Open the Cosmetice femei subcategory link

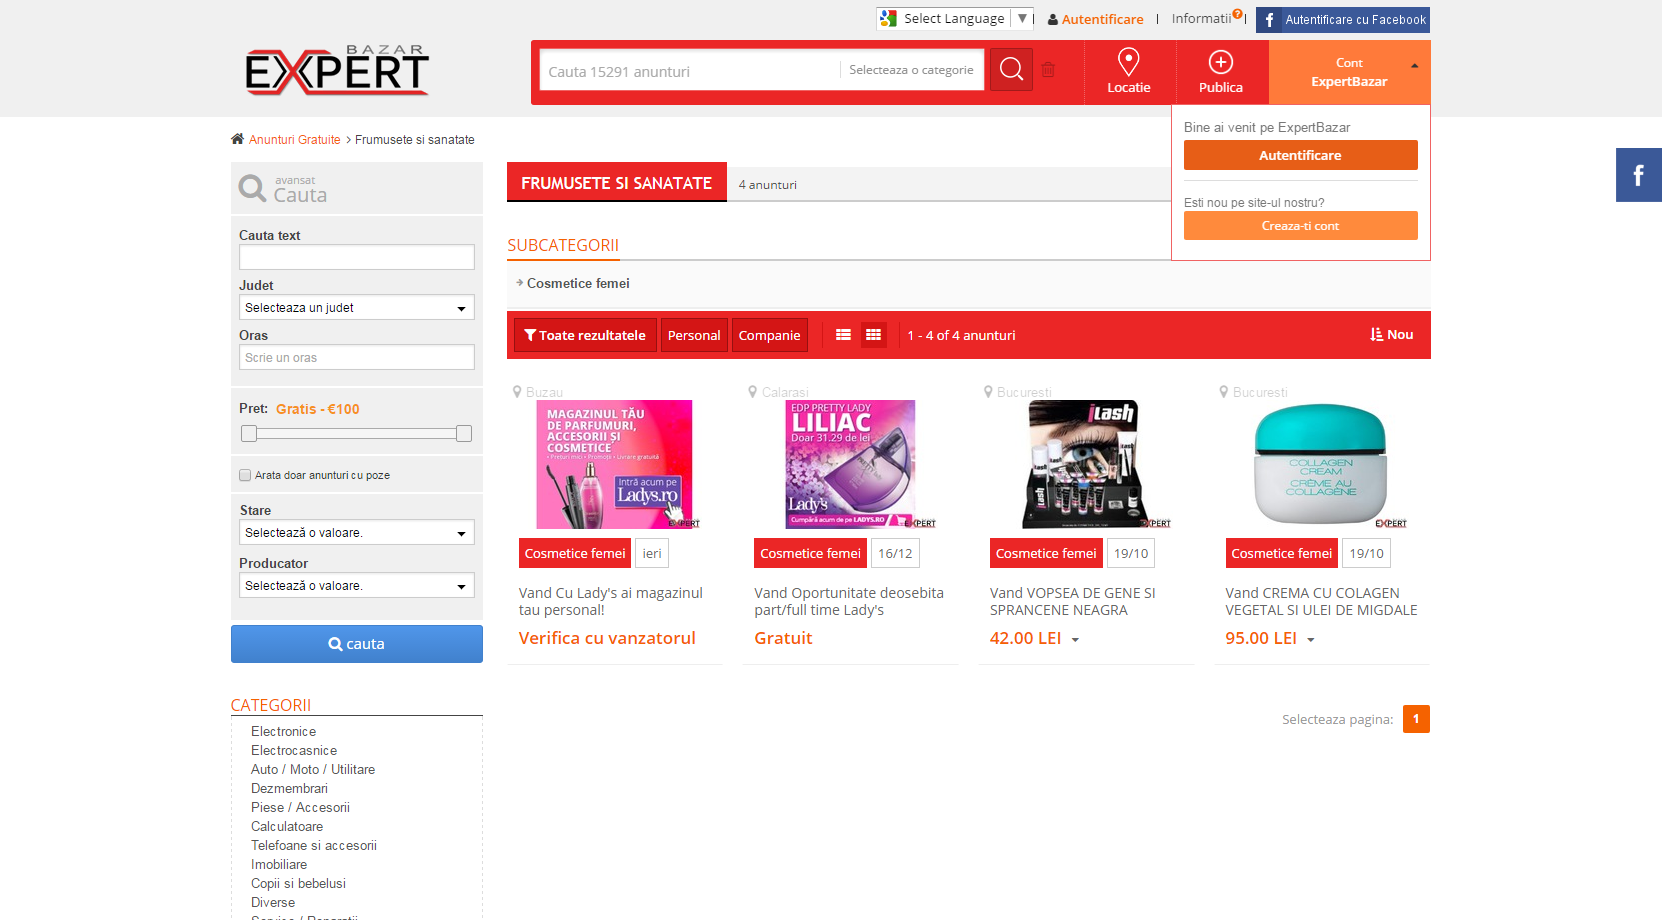pos(578,284)
